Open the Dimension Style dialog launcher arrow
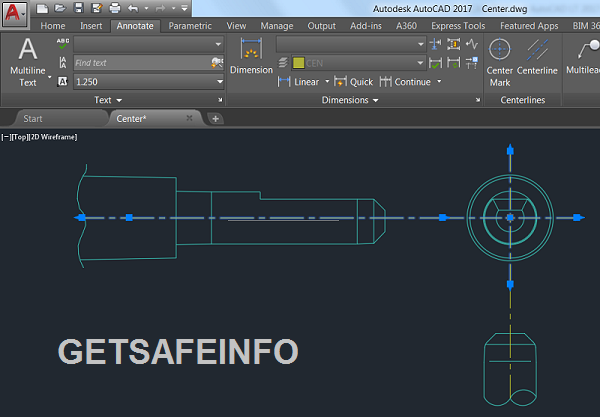This screenshot has height=417, width=600. [478, 100]
